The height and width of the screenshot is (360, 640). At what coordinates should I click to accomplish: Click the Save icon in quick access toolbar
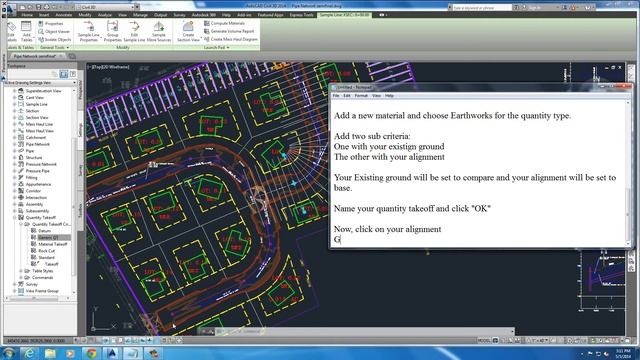pyautogui.click(x=38, y=7)
